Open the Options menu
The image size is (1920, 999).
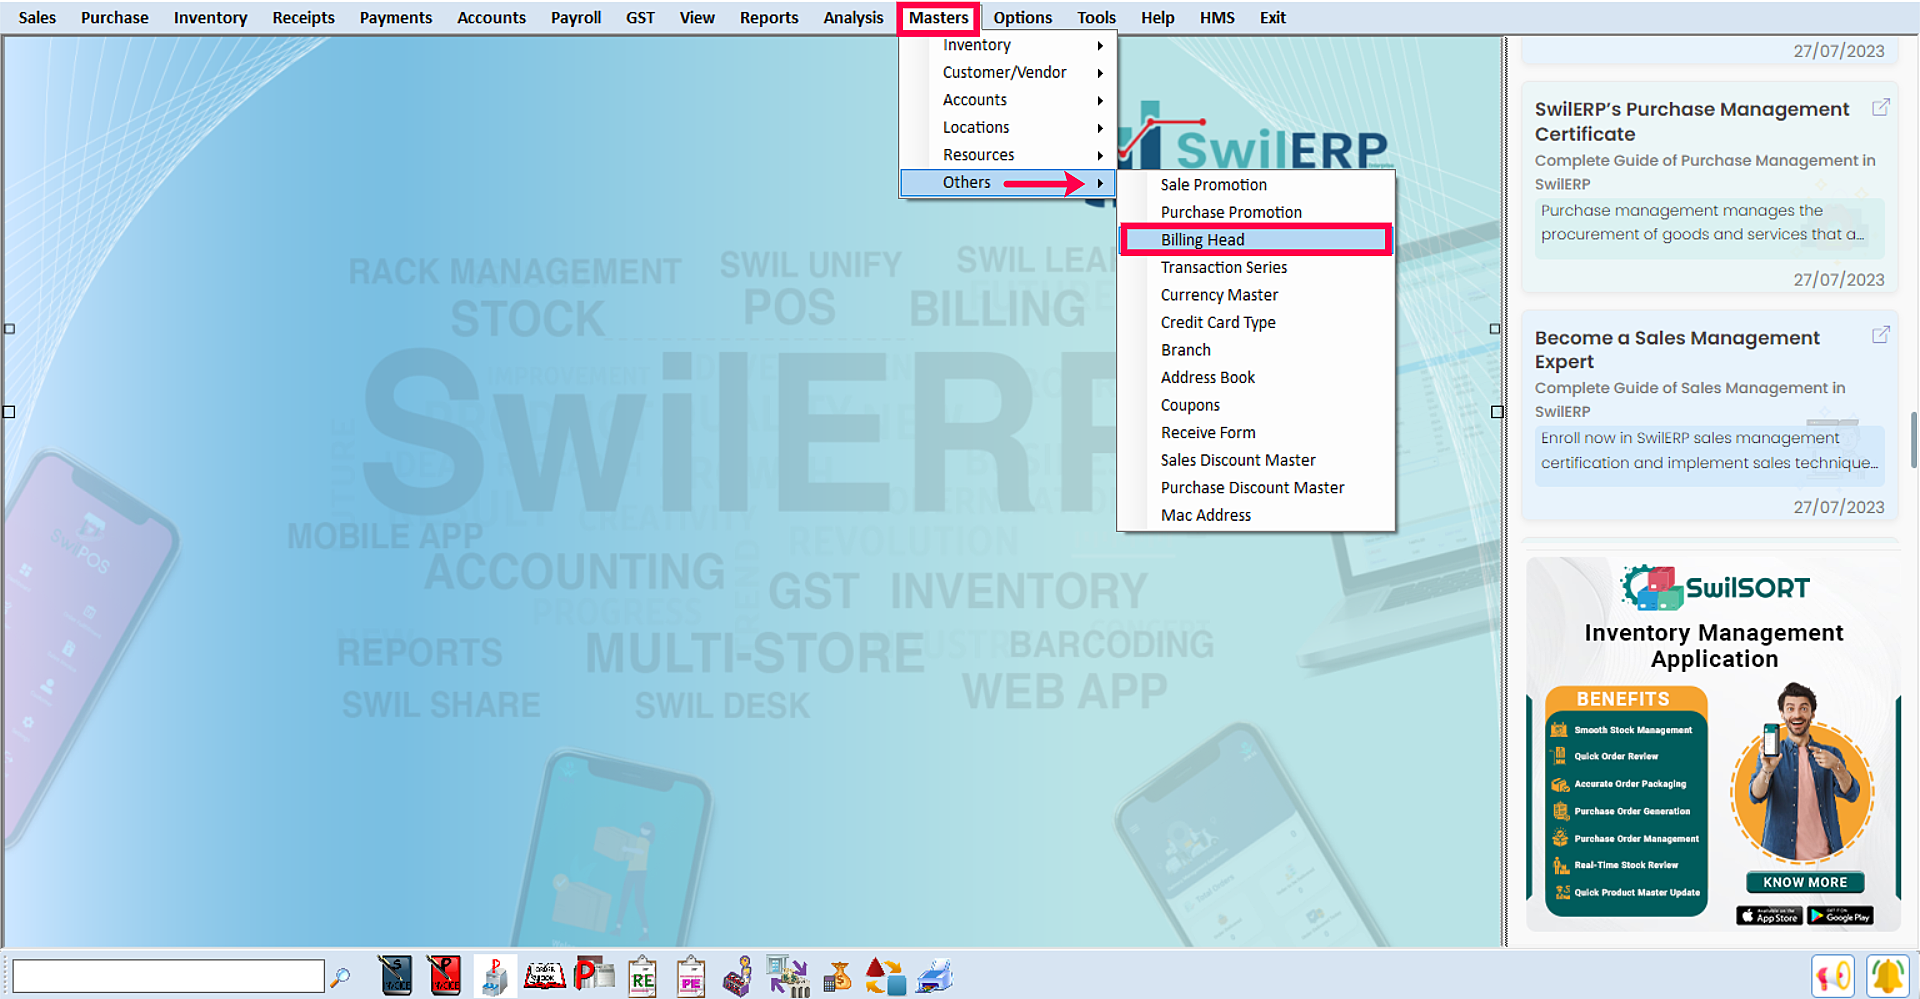pyautogui.click(x=1022, y=18)
